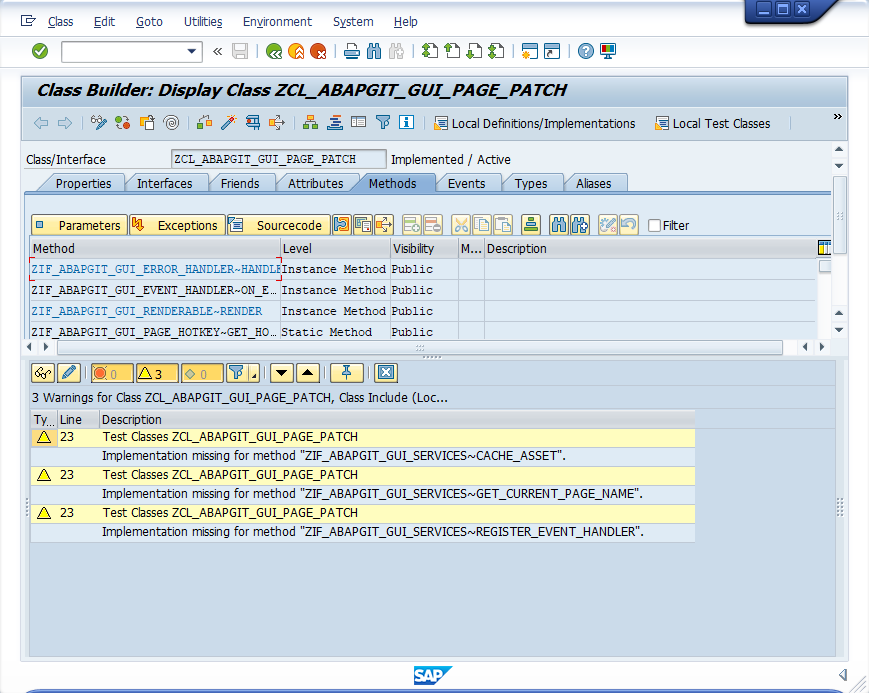Click the Exceptions button
Image resolution: width=869 pixels, height=693 pixels.
click(x=177, y=225)
